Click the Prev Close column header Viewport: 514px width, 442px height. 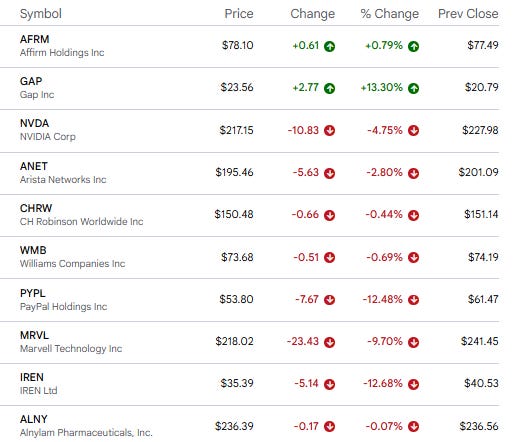[x=468, y=14]
